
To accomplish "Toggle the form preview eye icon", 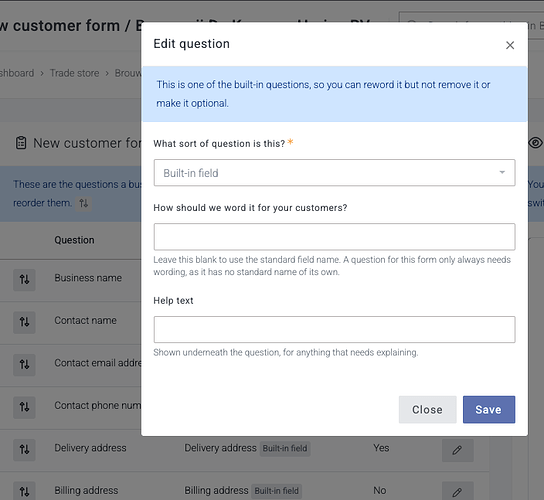I will tap(535, 143).
